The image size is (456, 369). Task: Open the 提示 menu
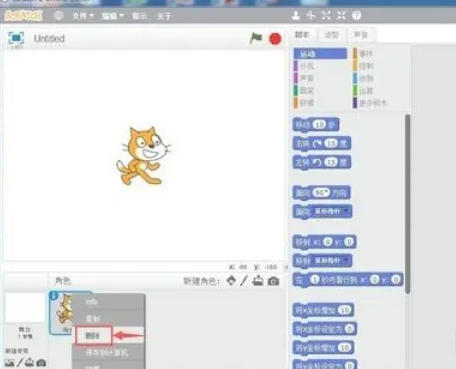[x=139, y=16]
